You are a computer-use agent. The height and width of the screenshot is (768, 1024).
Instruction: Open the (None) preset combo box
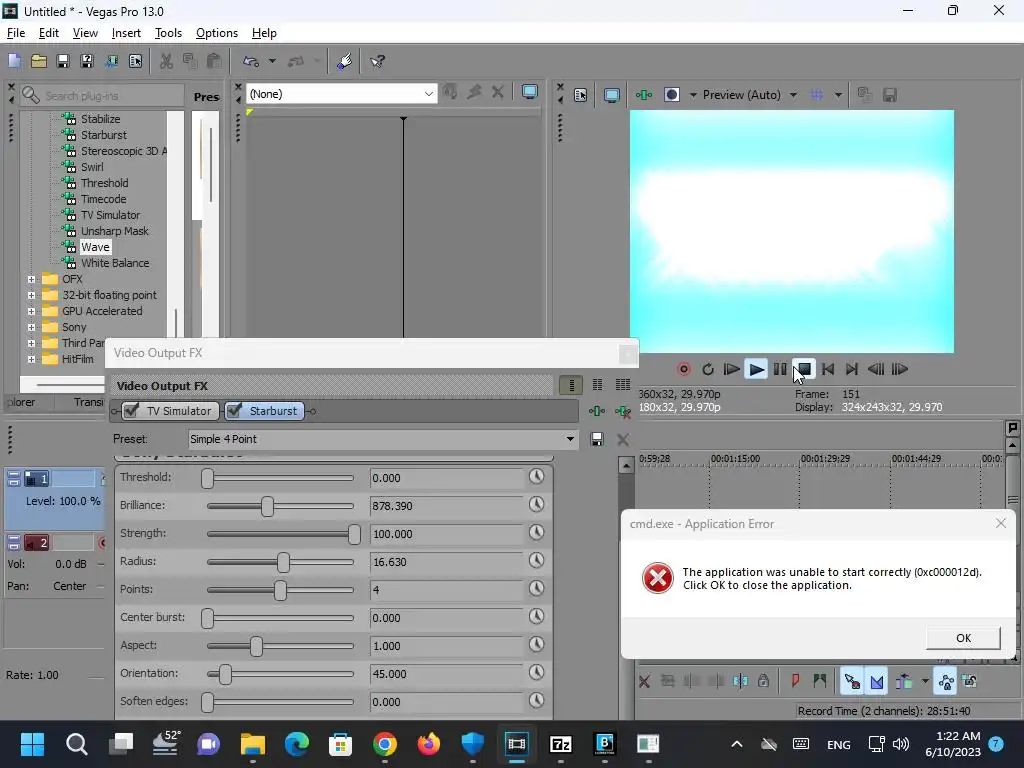(x=341, y=94)
